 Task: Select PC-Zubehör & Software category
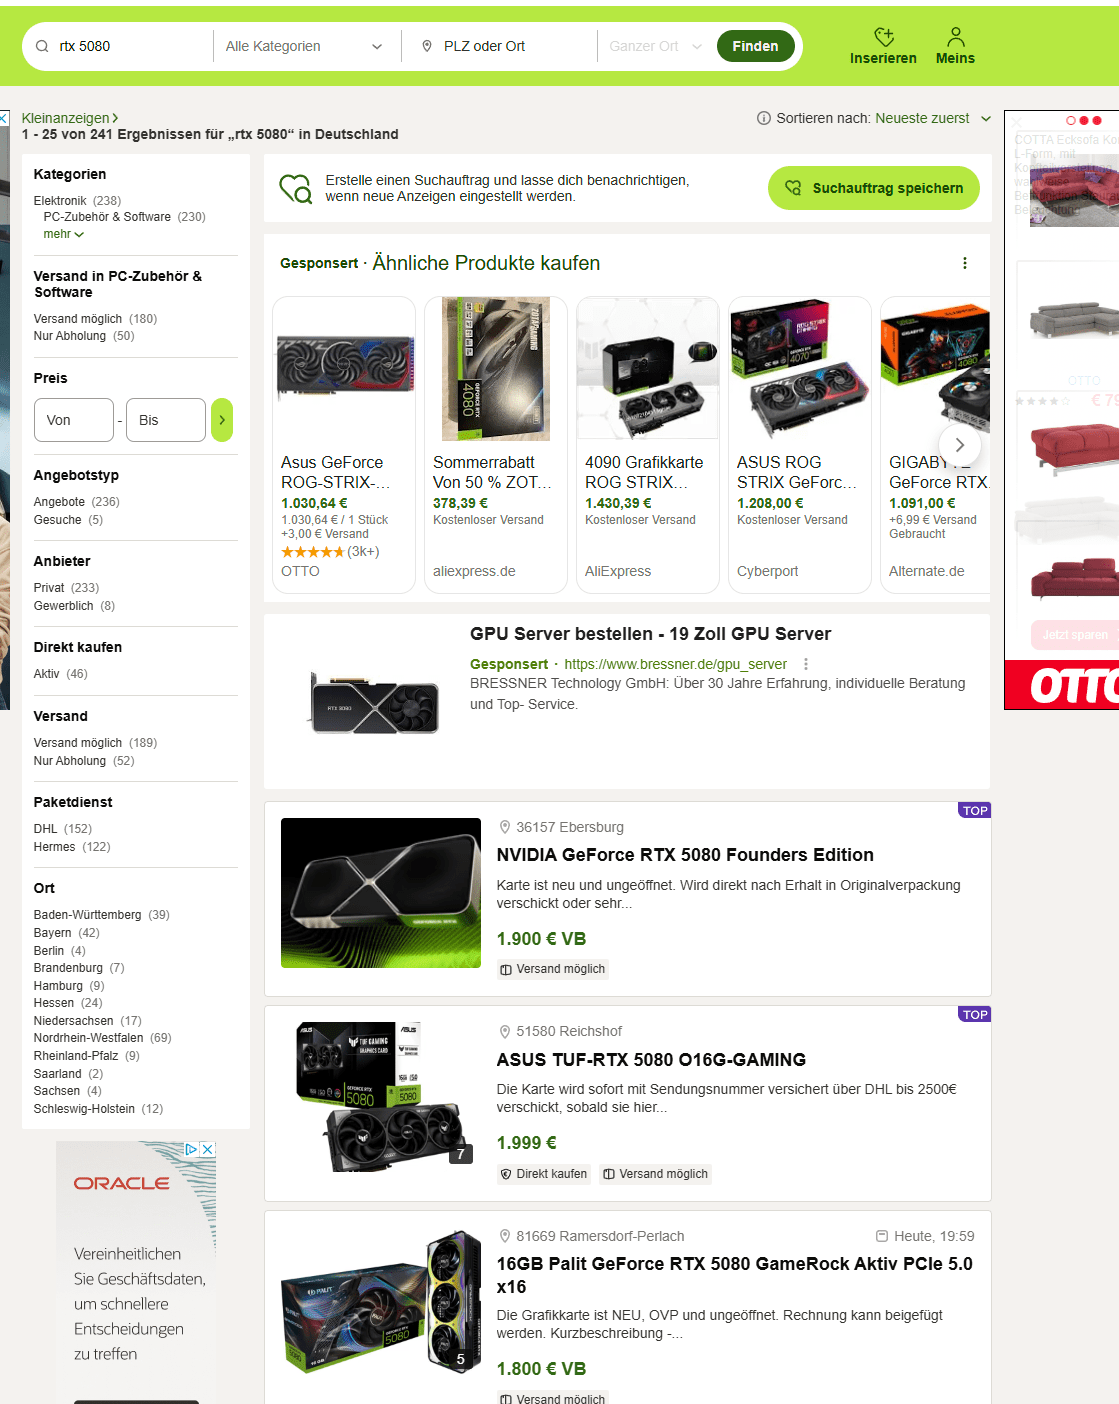point(107,217)
